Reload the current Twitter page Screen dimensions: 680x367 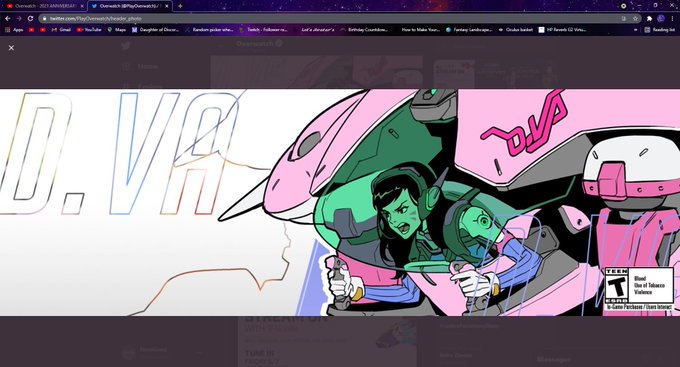(x=30, y=19)
